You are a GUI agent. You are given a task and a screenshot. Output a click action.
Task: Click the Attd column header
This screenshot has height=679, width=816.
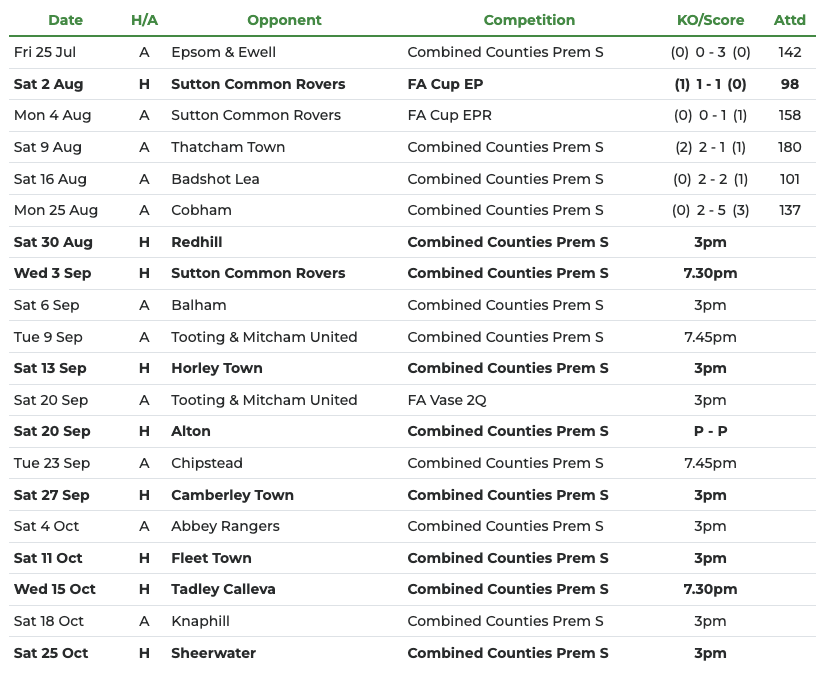pyautogui.click(x=789, y=20)
